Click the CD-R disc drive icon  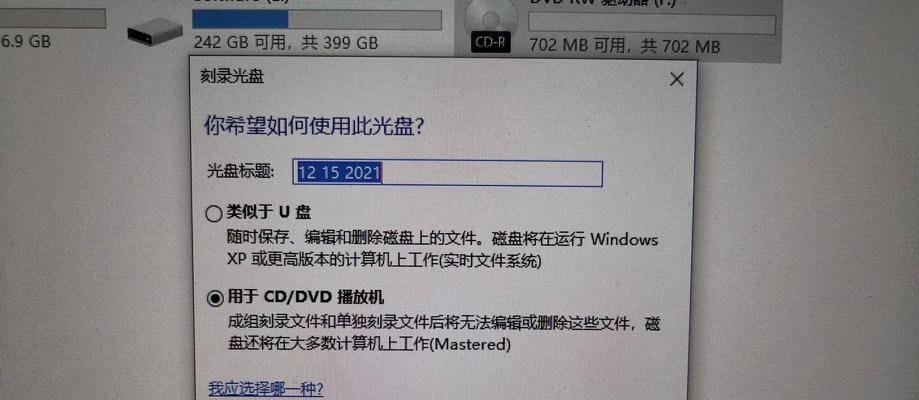(490, 26)
